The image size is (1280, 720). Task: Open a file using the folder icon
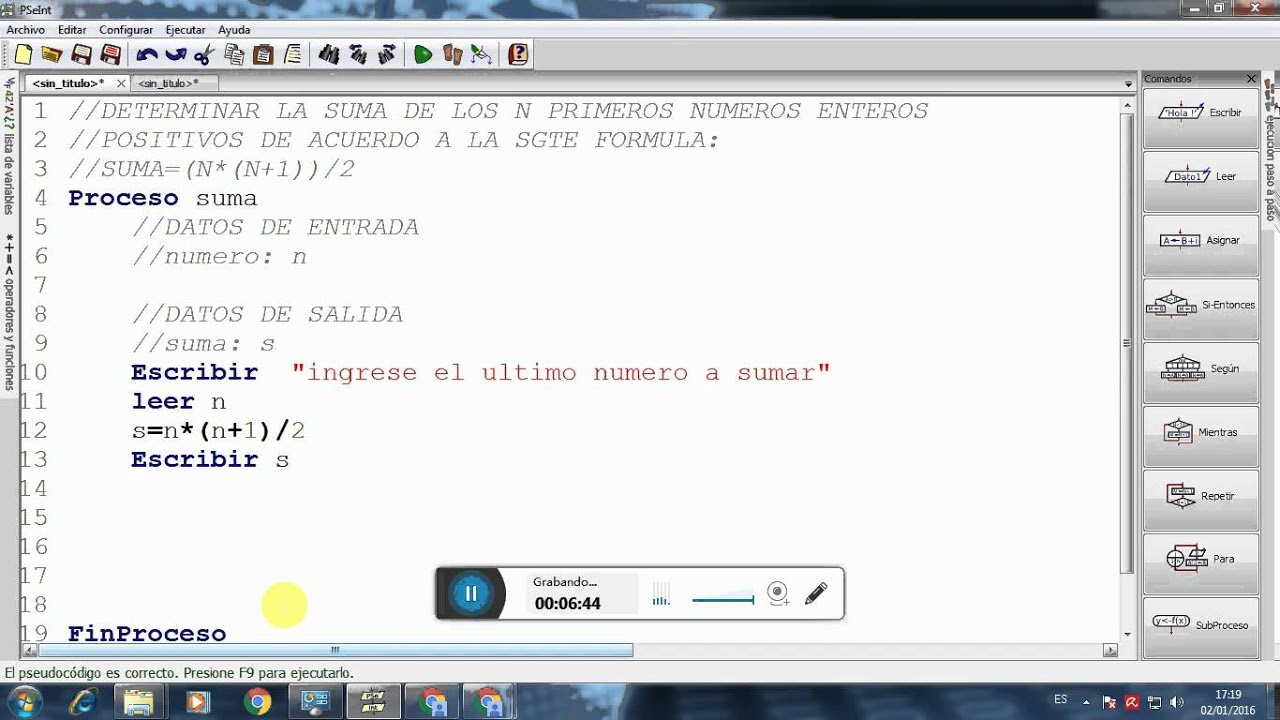point(52,54)
